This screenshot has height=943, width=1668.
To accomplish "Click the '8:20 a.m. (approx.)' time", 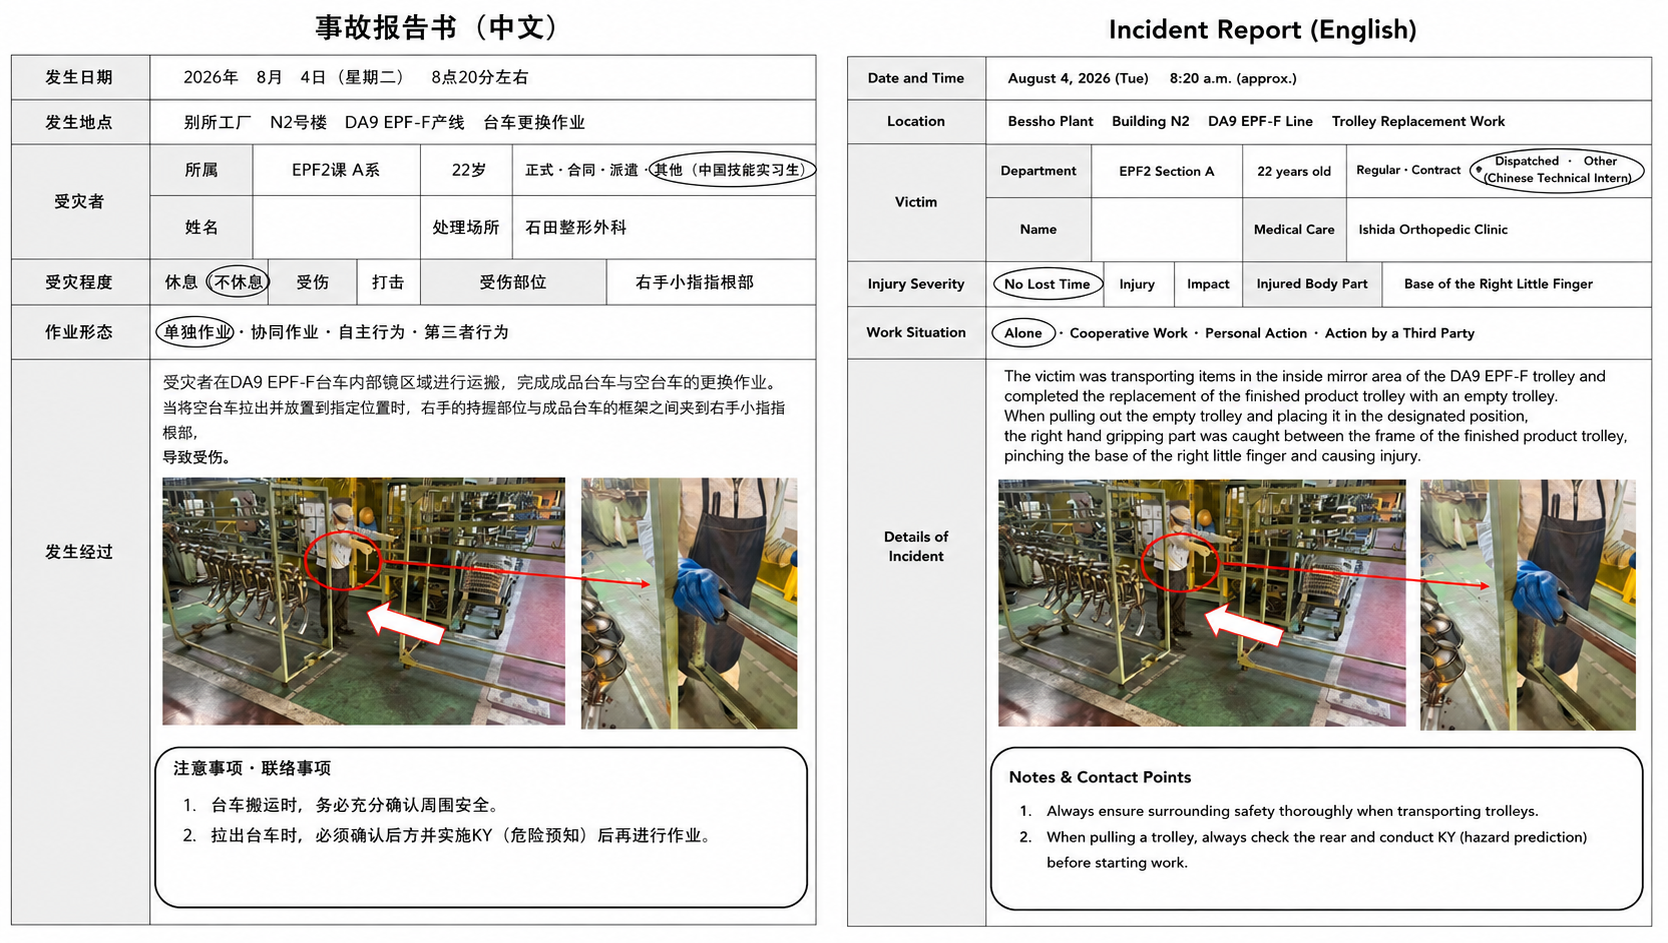I will pyautogui.click(x=1233, y=78).
